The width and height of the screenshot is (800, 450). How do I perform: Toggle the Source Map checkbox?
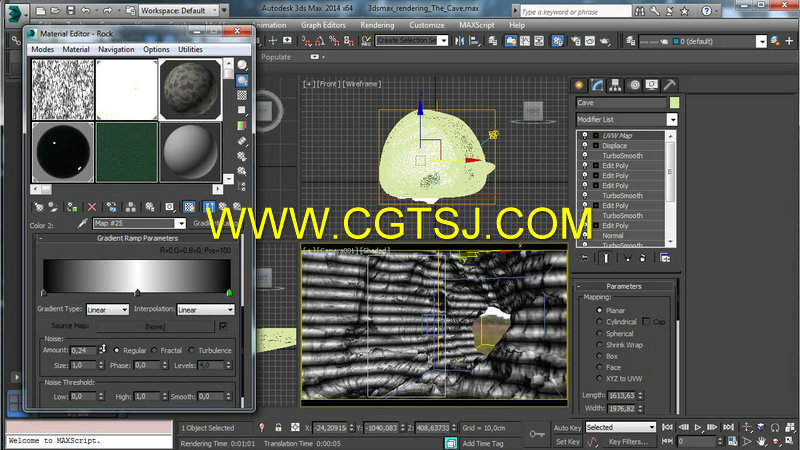click(x=223, y=326)
